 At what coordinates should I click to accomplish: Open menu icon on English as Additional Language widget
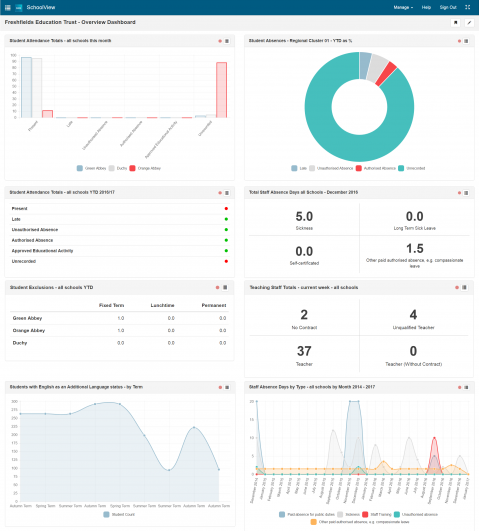click(x=227, y=387)
